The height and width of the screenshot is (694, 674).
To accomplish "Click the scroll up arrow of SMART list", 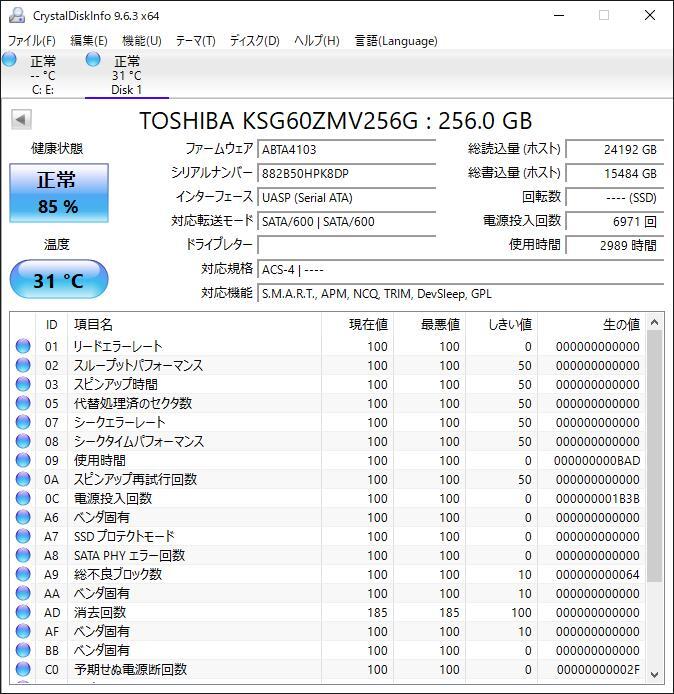I will (x=655, y=323).
